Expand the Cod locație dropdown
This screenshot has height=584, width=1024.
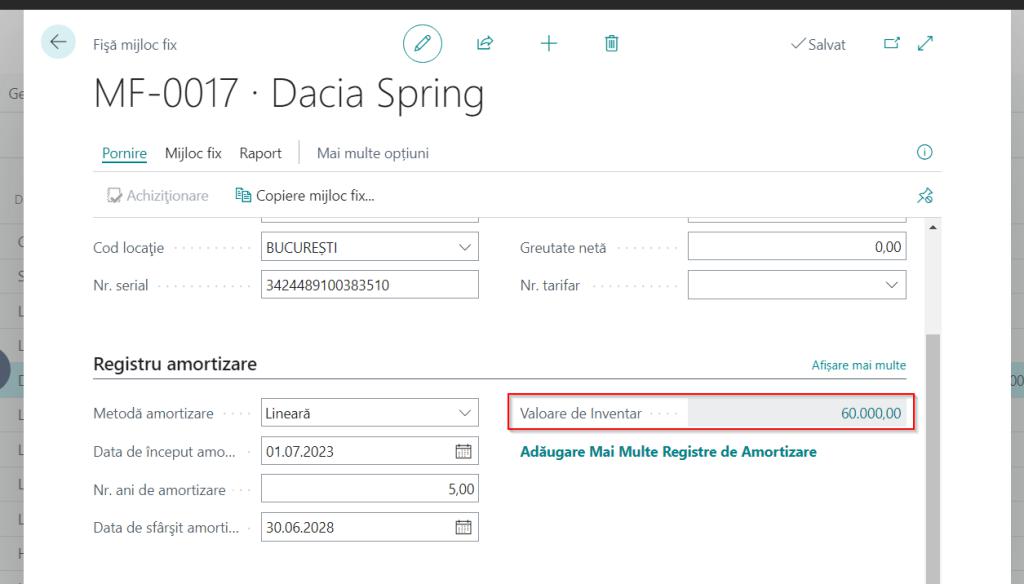click(464, 247)
